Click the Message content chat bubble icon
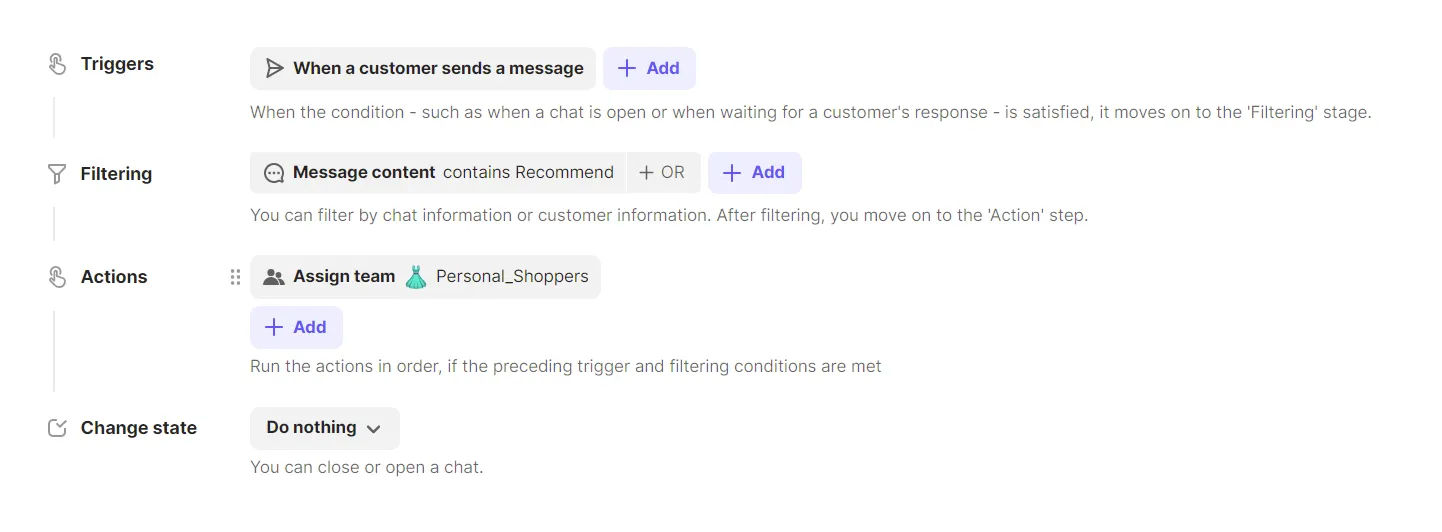Viewport: 1442px width, 532px height. click(274, 173)
